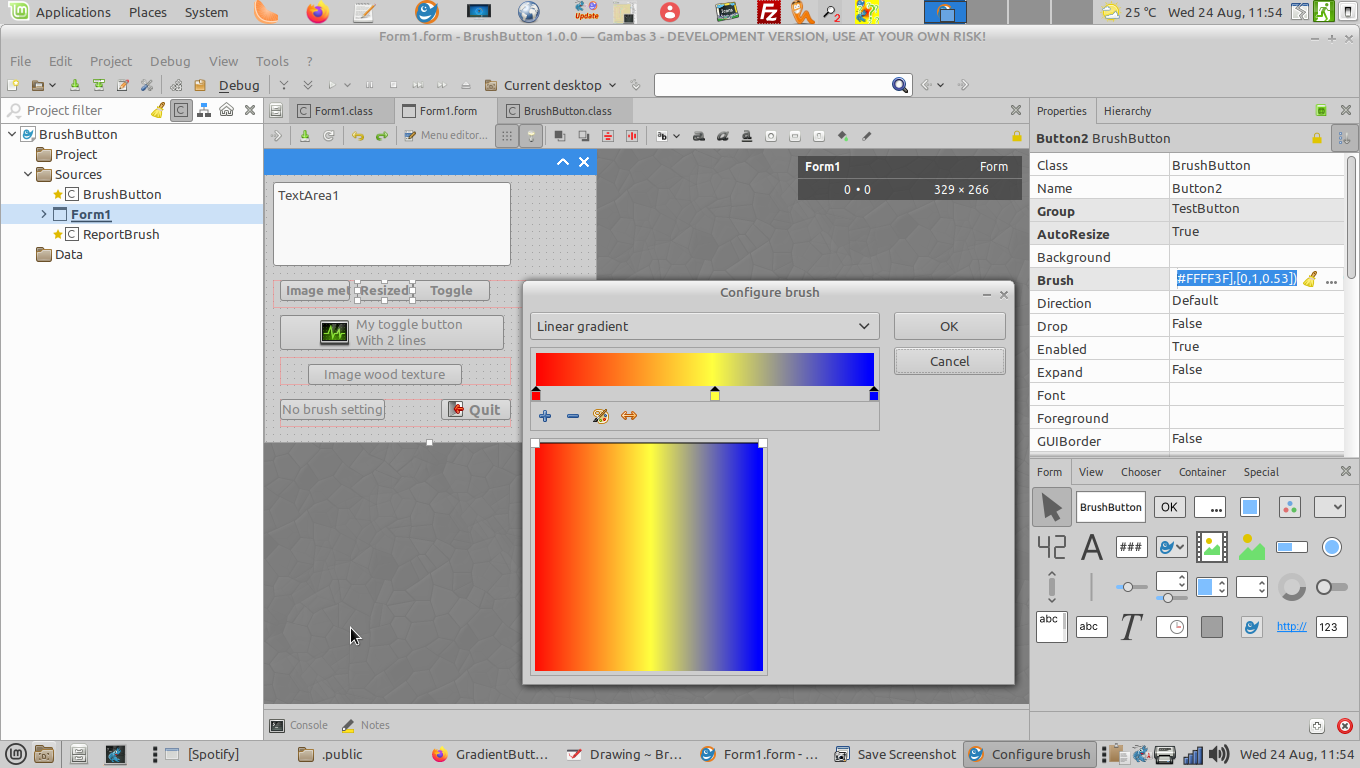Click the broom clear icon in Brush property
The image size is (1360, 768).
coord(1310,280)
